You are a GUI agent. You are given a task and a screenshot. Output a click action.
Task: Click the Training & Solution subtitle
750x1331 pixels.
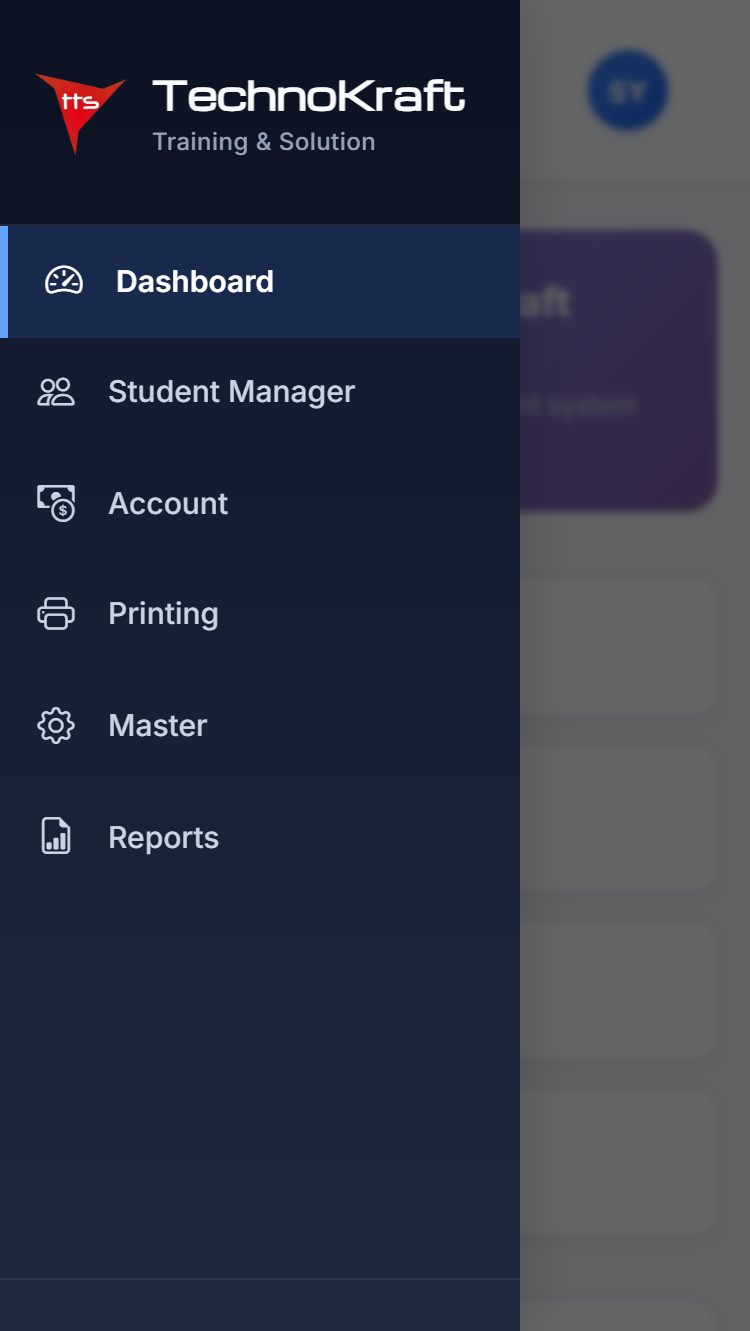tap(264, 142)
